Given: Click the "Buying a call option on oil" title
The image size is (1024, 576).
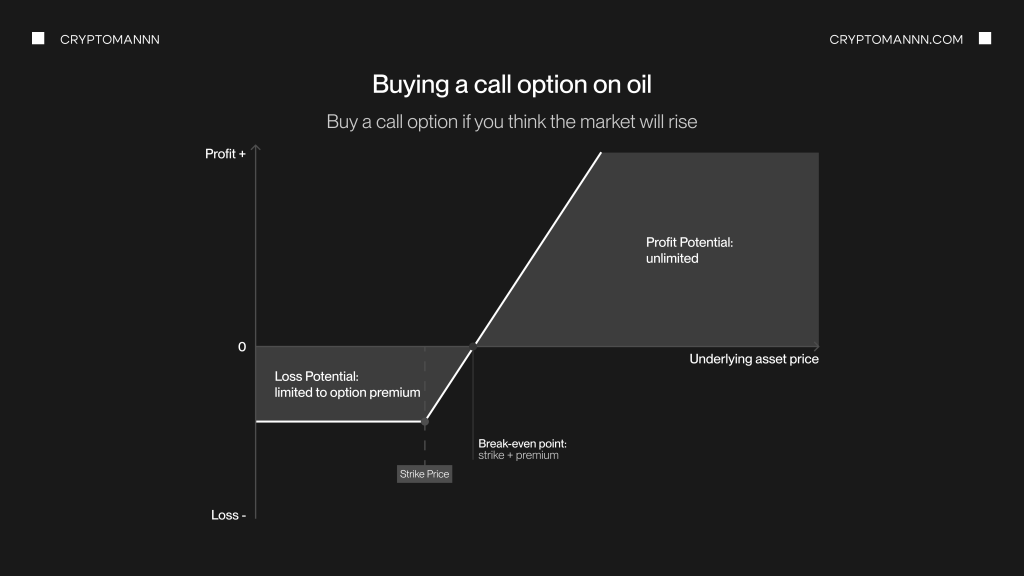Looking at the screenshot, I should click(x=512, y=84).
